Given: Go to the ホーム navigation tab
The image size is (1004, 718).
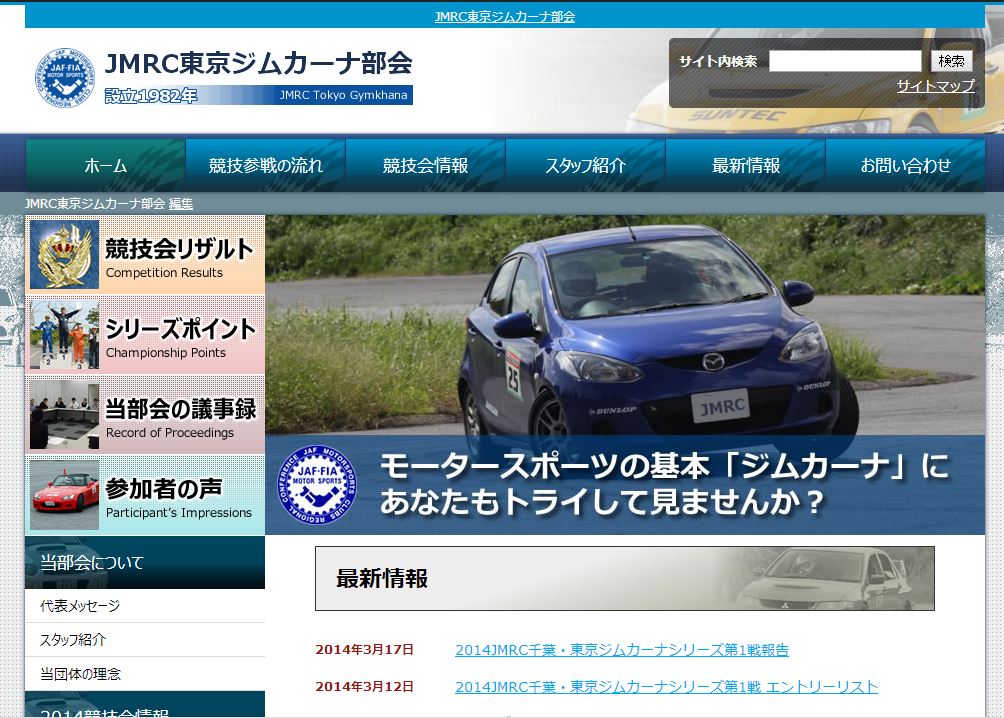Looking at the screenshot, I should [106, 165].
